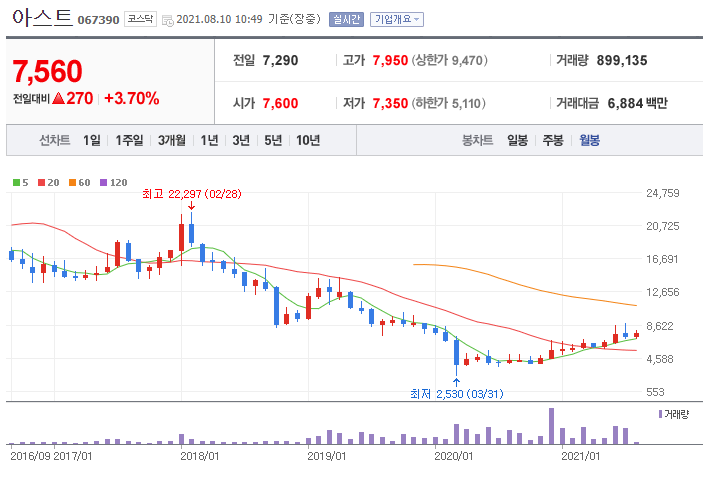Screen dimensions: 703x479
Task: Click the stock code 067390
Action: click(98, 20)
